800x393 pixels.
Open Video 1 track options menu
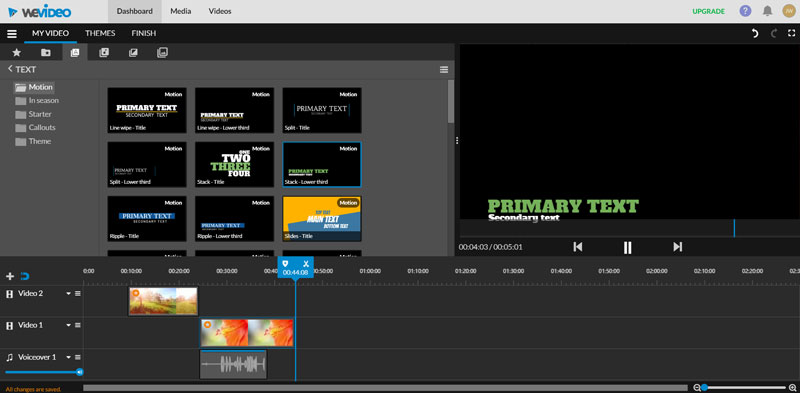[78, 325]
